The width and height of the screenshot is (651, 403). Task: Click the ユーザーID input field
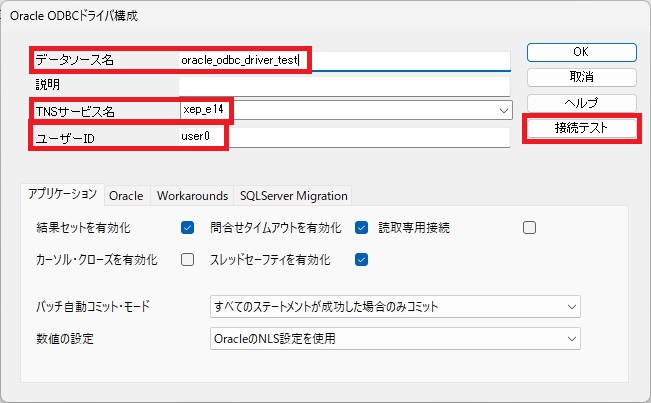[344, 137]
